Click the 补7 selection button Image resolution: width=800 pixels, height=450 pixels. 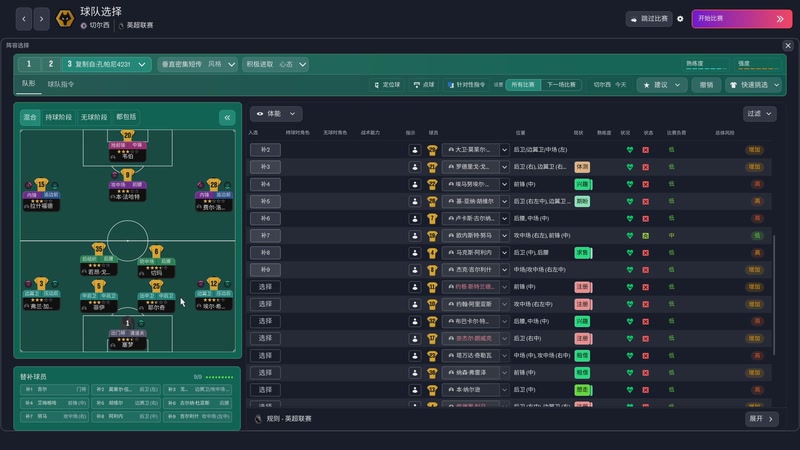pos(265,236)
